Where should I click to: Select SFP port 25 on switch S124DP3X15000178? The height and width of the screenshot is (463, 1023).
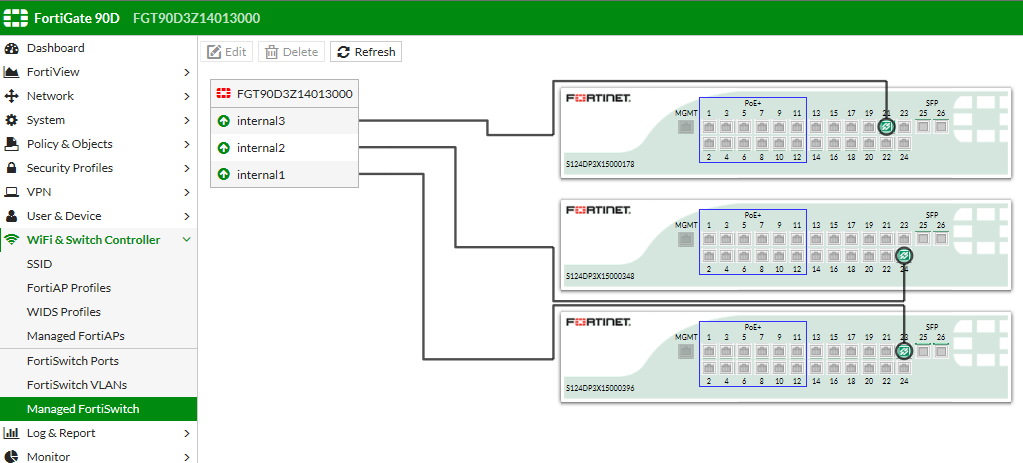[923, 127]
